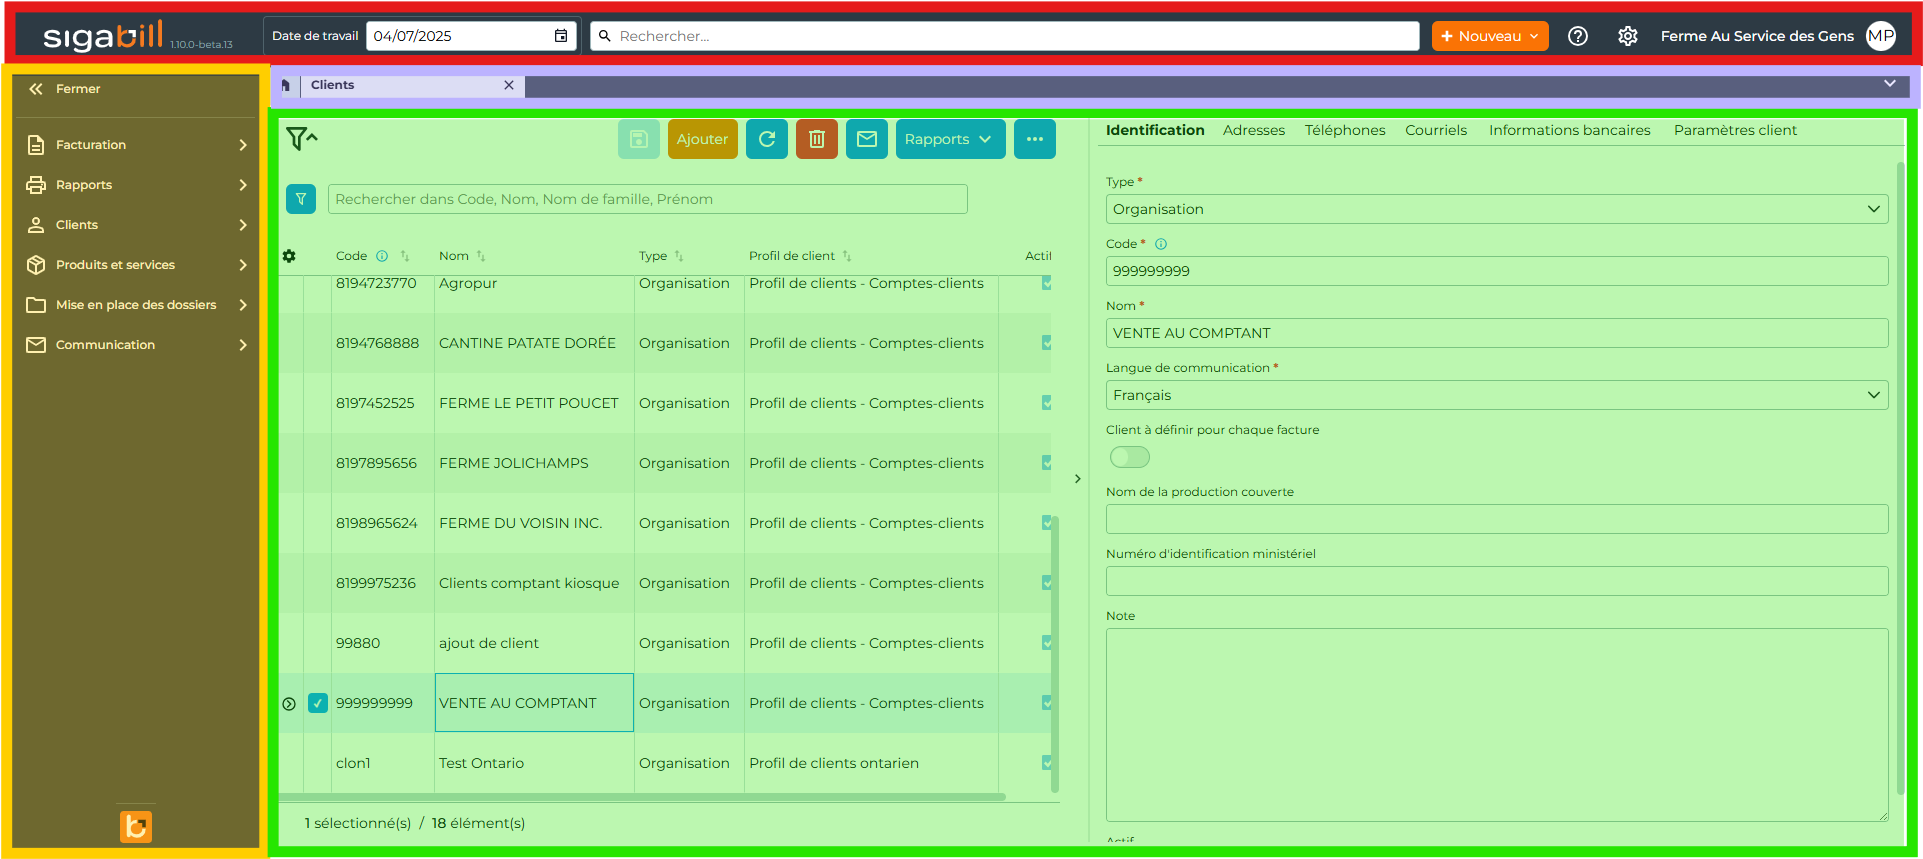Viewport: 1923px width, 859px height.
Task: Clear filters with the funnel icon
Action: (301, 138)
